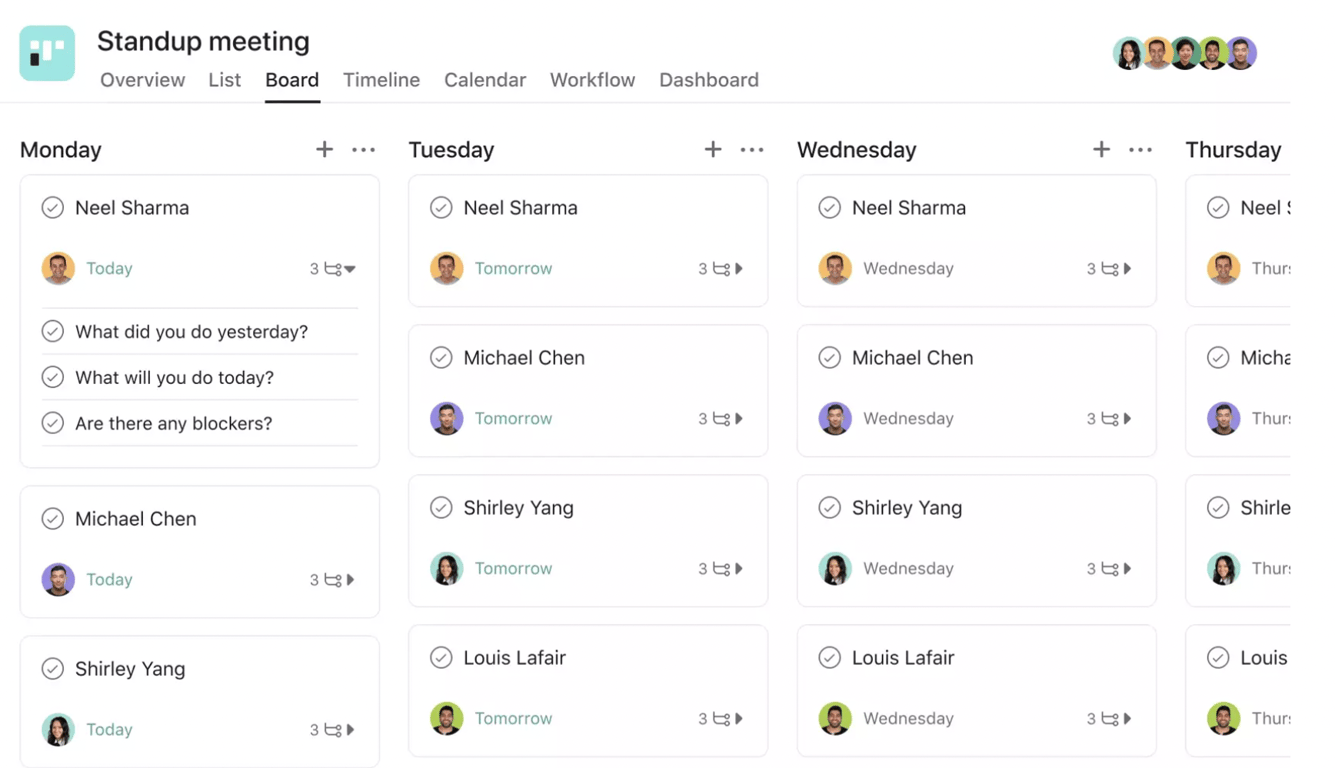This screenshot has width=1335, height=768.
Task: Complete the 'What did you do yesterday?' subtask
Action: [x=53, y=331]
